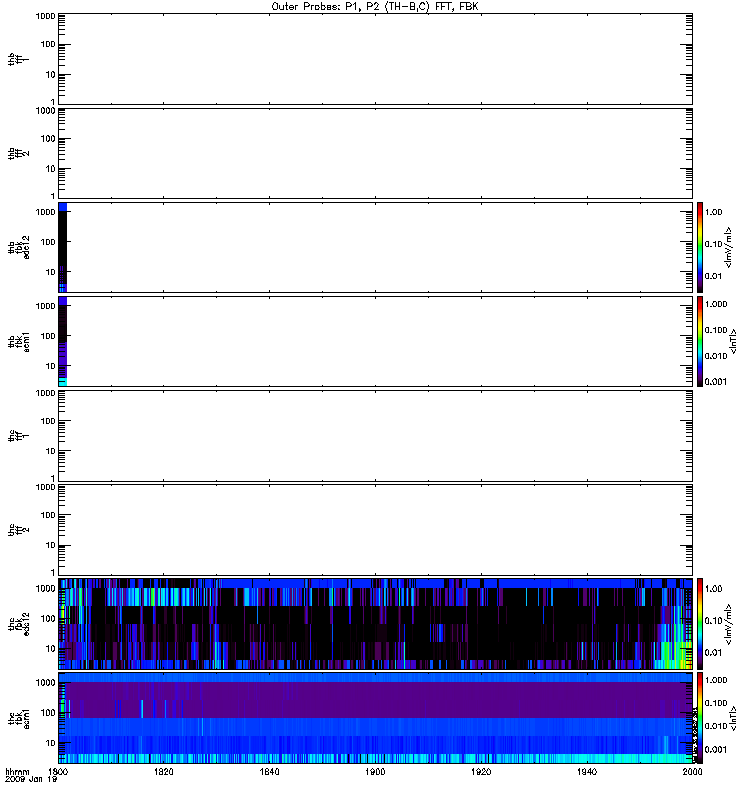Click the thc fbk edc12 color scale bar

[x=700, y=623]
